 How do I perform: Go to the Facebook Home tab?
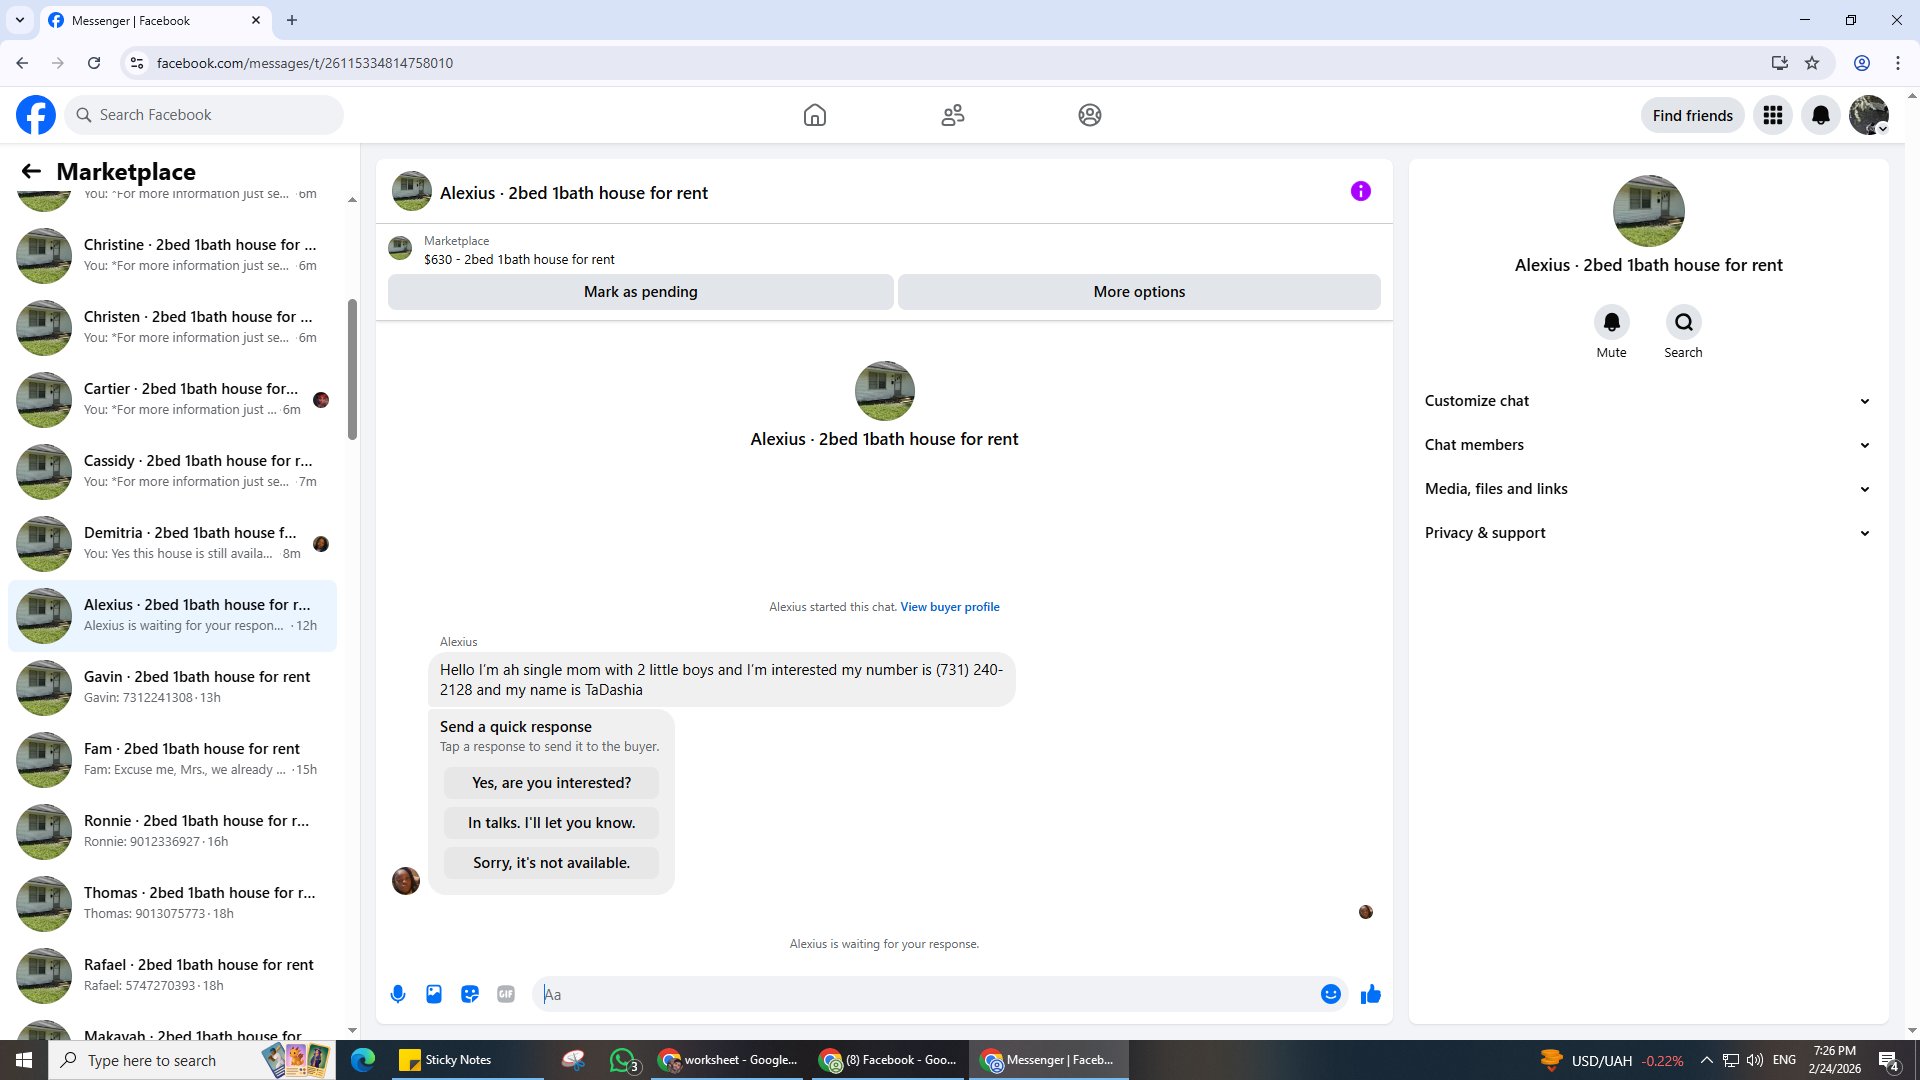tap(815, 115)
